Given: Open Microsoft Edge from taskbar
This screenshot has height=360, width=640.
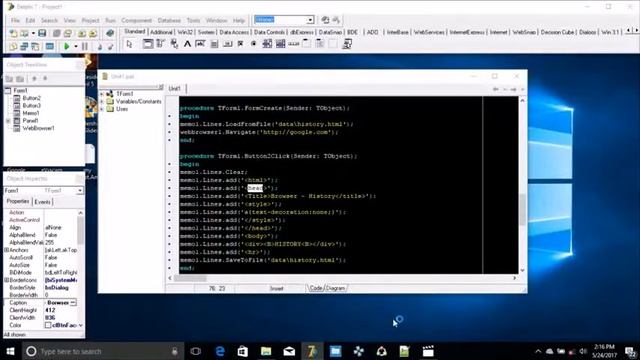Looking at the screenshot, I should (x=220, y=351).
